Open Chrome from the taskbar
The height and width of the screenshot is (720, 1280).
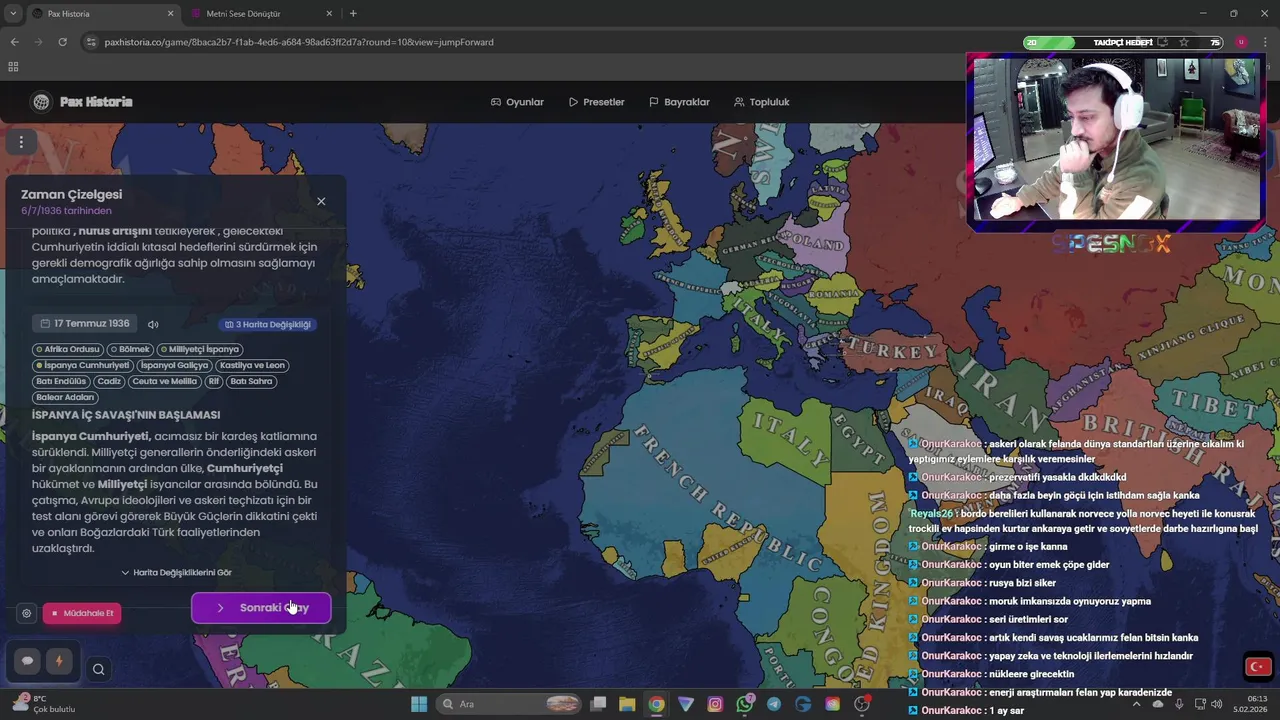tap(656, 704)
